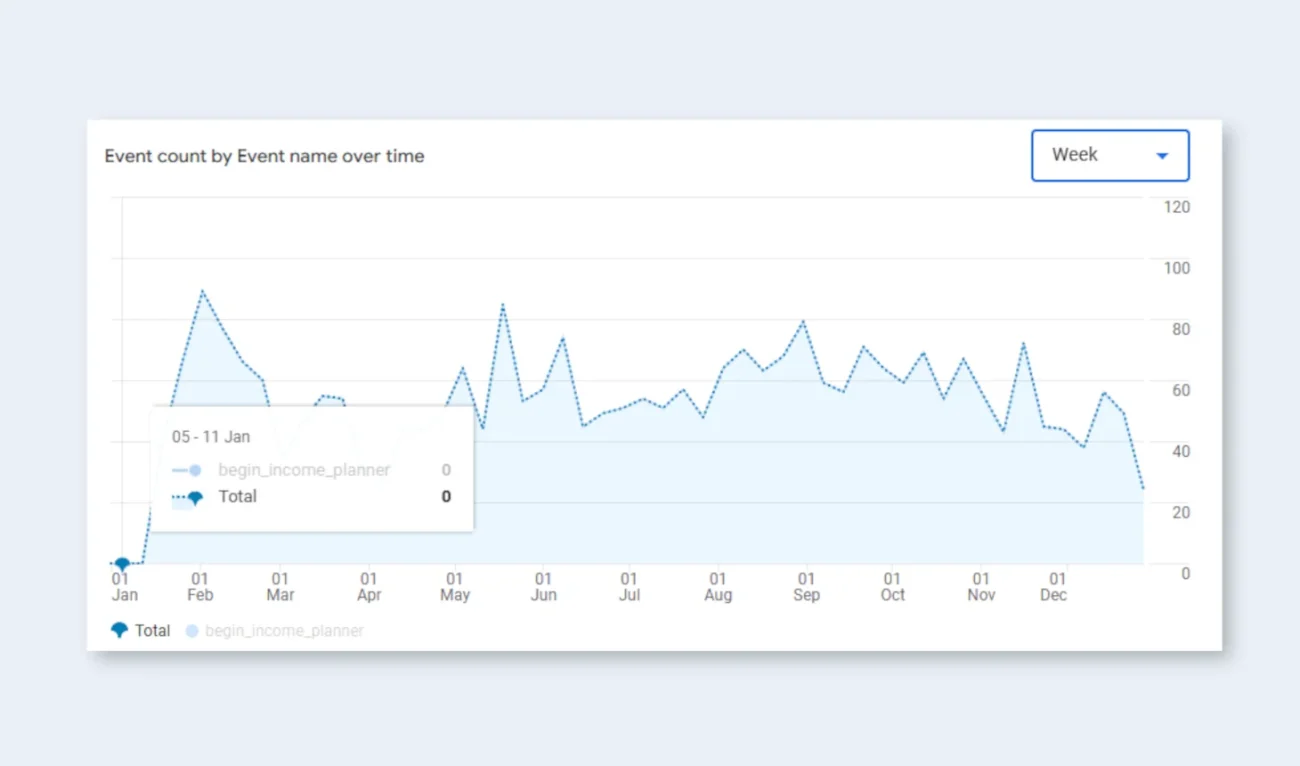Click the dropdown arrow next to Week
Viewport: 1300px width, 766px height.
(x=1162, y=156)
